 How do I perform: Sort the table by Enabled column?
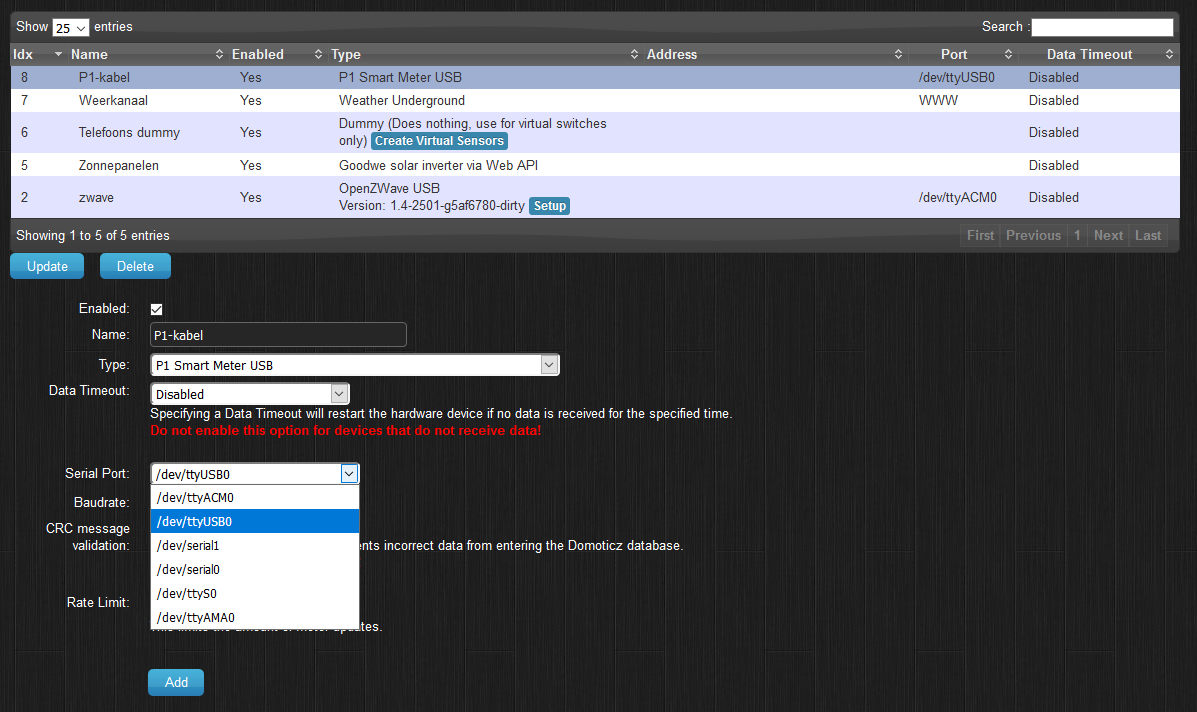(276, 54)
